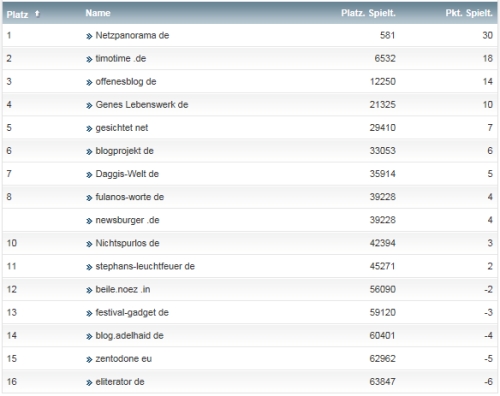Select points value 10 for Genes Lebenswerk
Viewport: 500px width, 396px height.
click(x=488, y=105)
